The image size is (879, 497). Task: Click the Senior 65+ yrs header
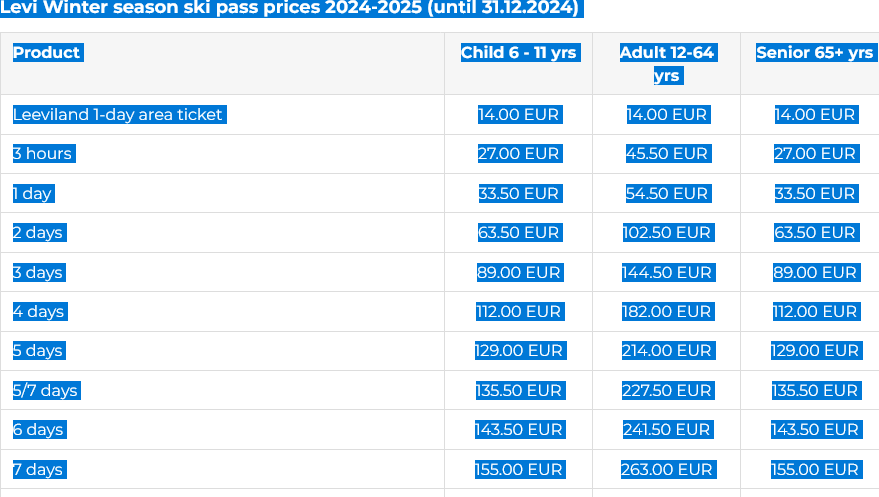[x=816, y=53]
